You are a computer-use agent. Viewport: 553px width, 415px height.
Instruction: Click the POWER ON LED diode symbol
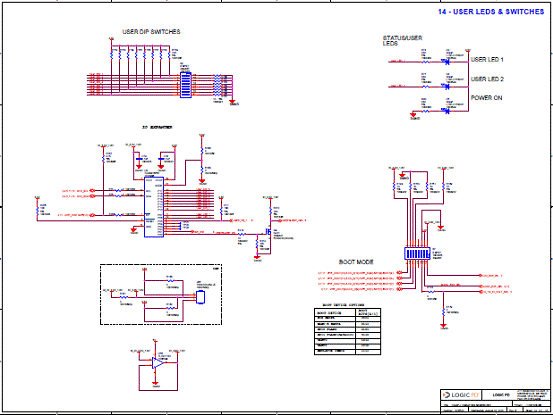[446, 111]
